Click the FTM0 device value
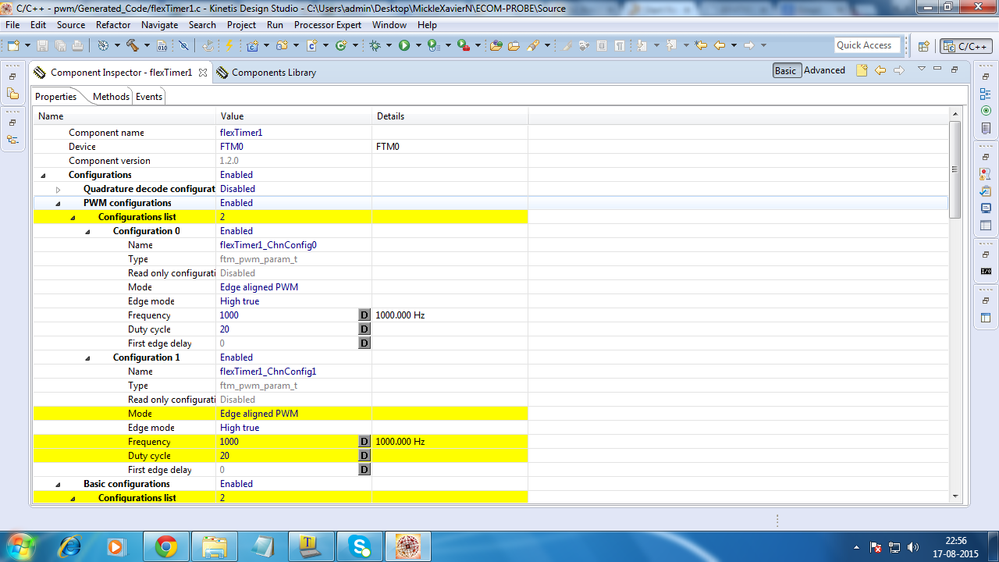This screenshot has height=562, width=999. [231, 147]
